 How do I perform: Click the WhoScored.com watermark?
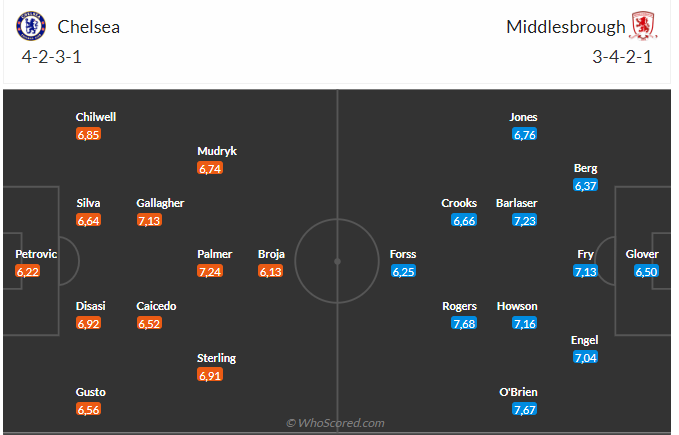(336, 423)
